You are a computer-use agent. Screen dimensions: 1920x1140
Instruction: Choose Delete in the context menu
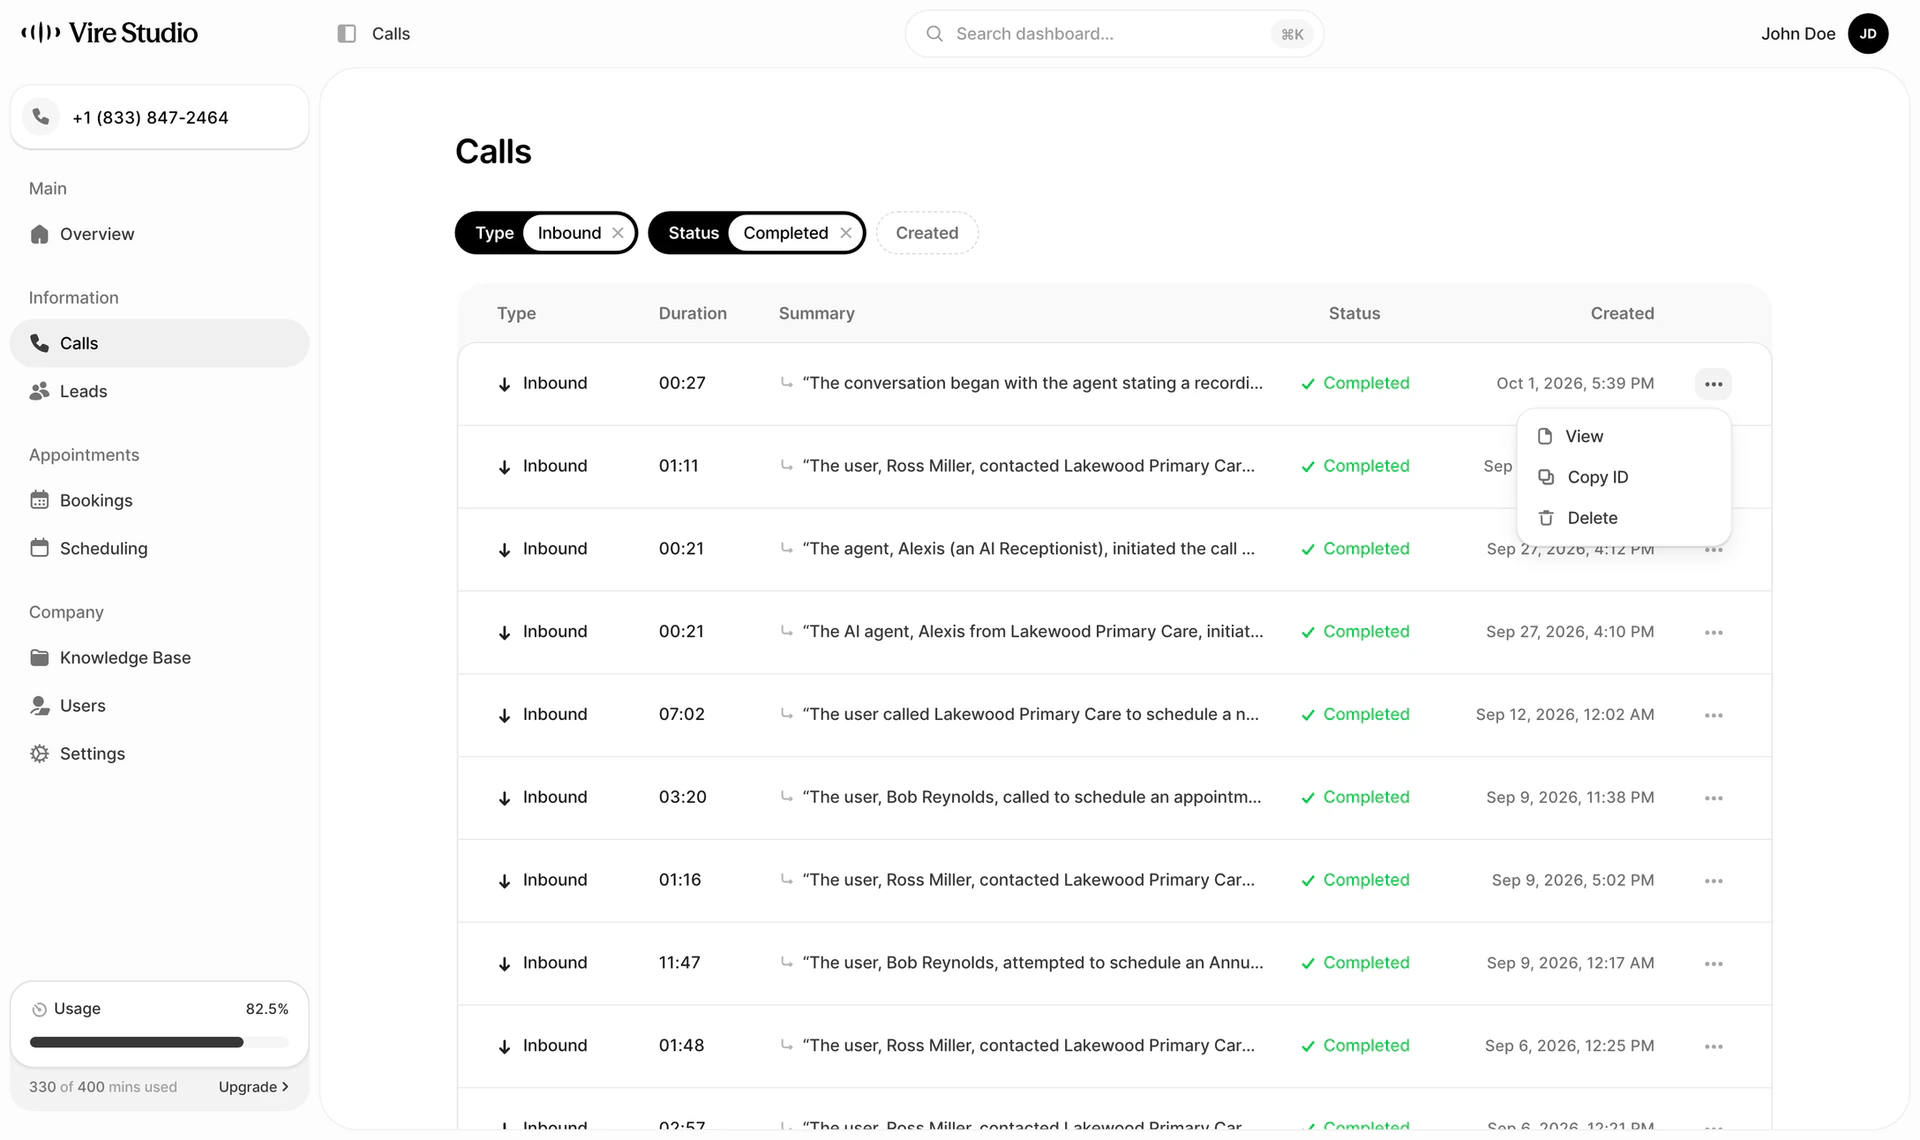(x=1623, y=518)
